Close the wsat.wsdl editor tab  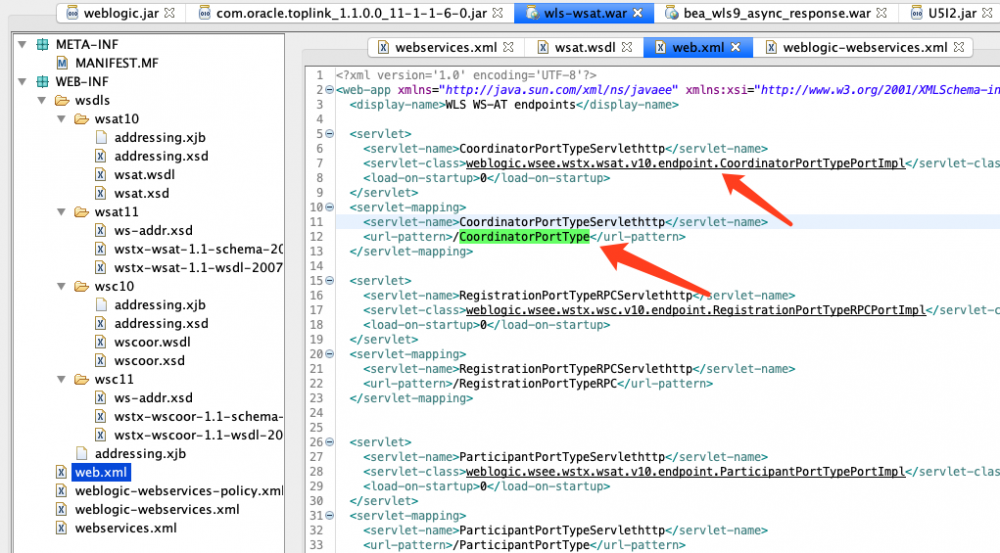[x=627, y=47]
